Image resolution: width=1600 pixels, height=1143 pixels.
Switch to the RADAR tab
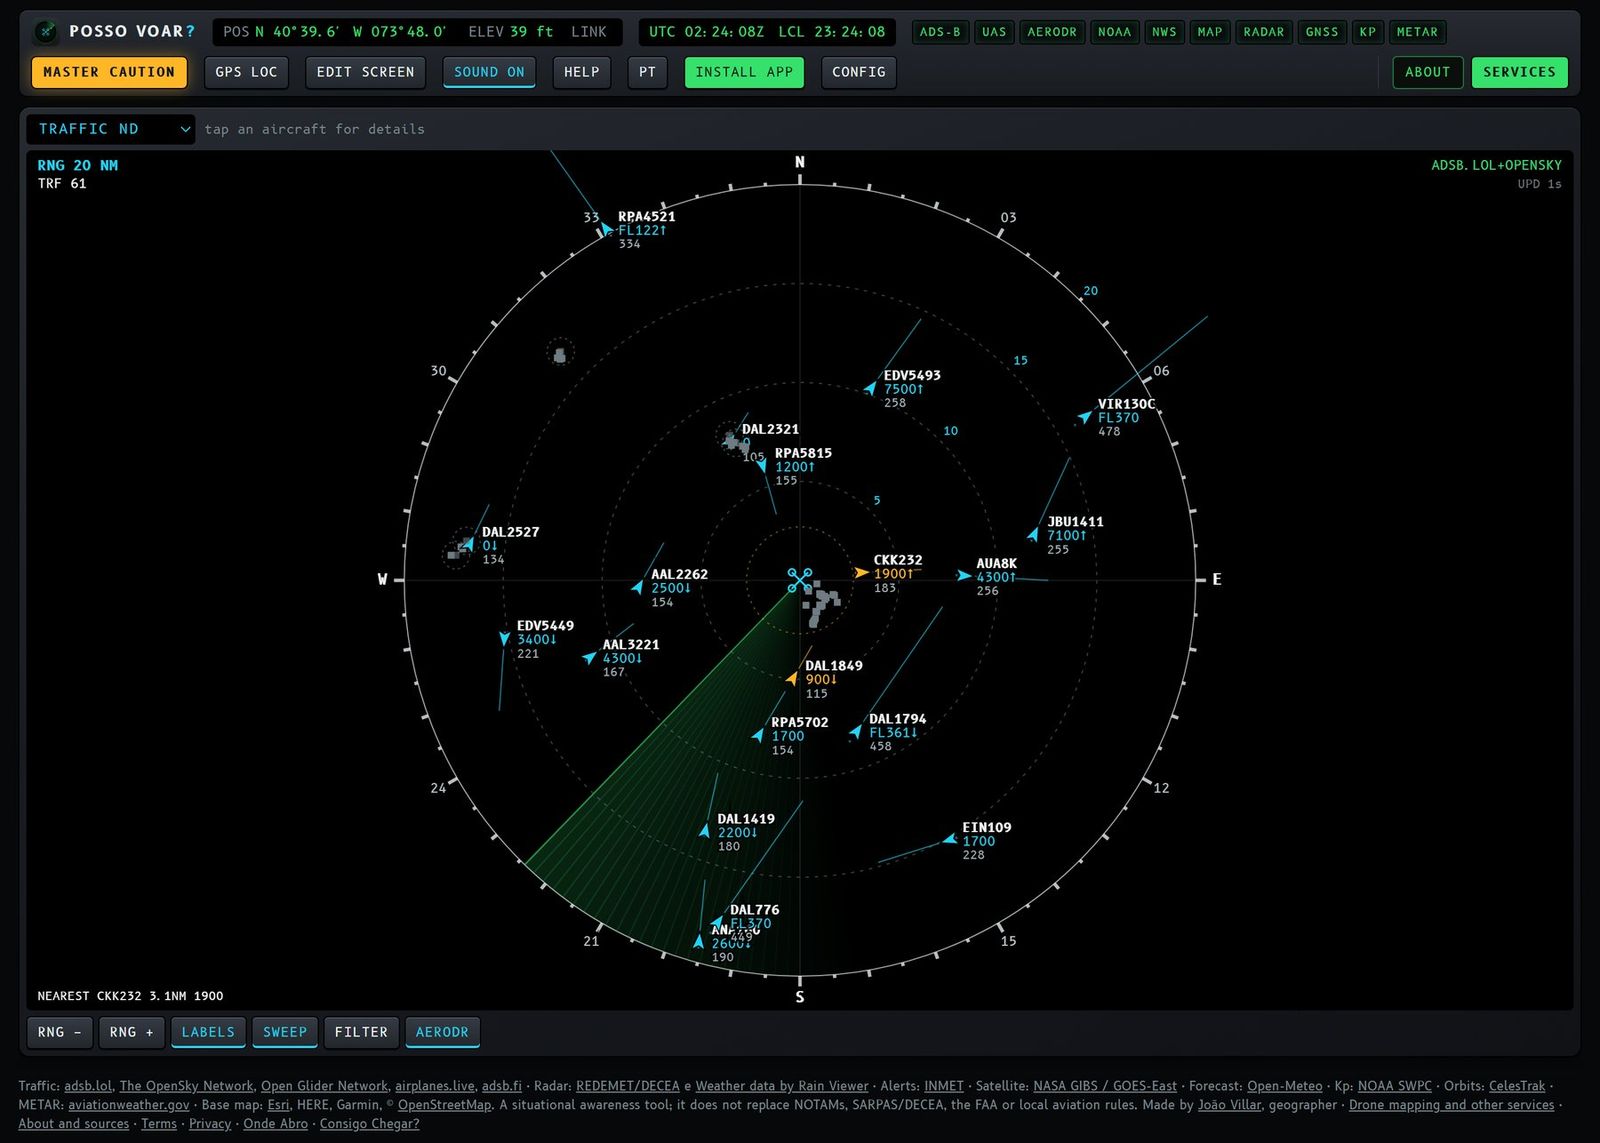1264,32
